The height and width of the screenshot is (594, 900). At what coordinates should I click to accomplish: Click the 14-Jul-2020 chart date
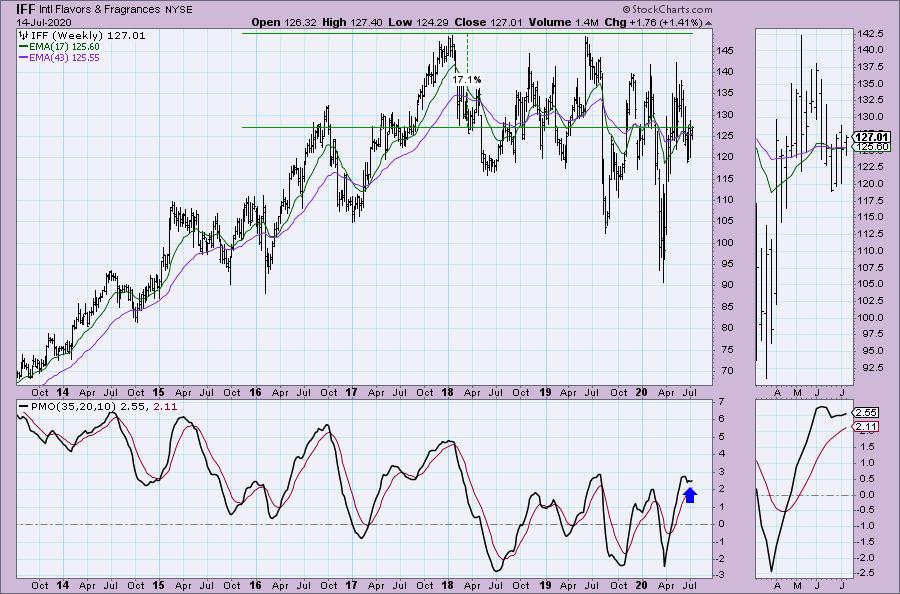pos(44,22)
